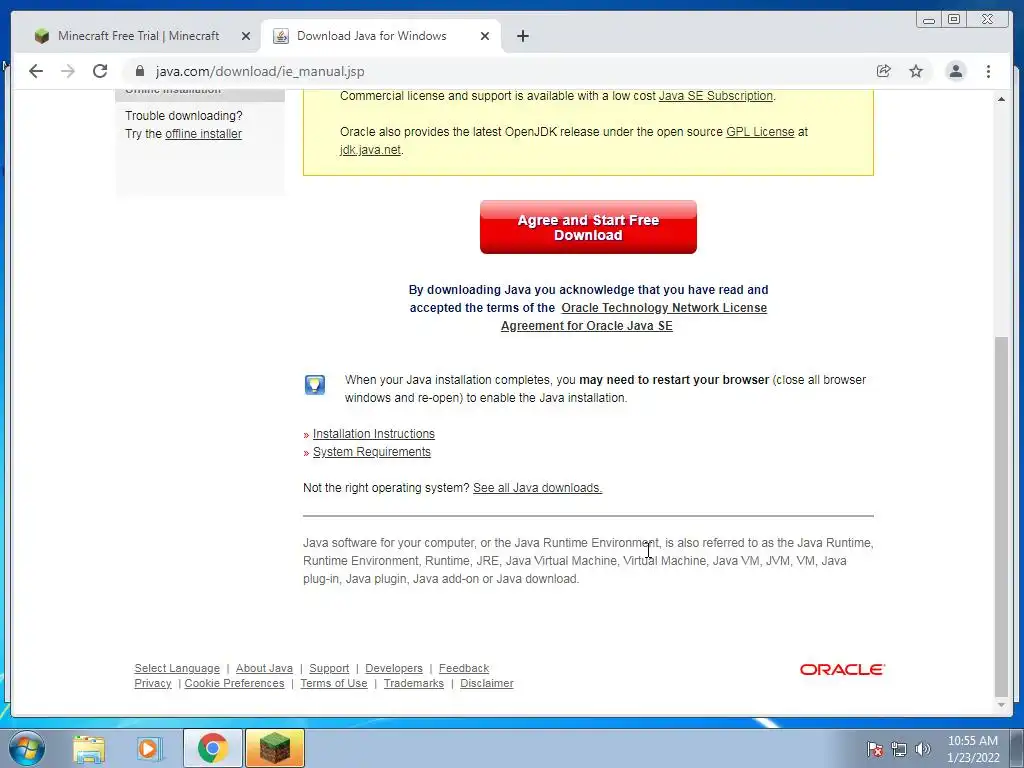This screenshot has height=768, width=1024.
Task: Go back with the browser back arrow
Action: click(36, 71)
